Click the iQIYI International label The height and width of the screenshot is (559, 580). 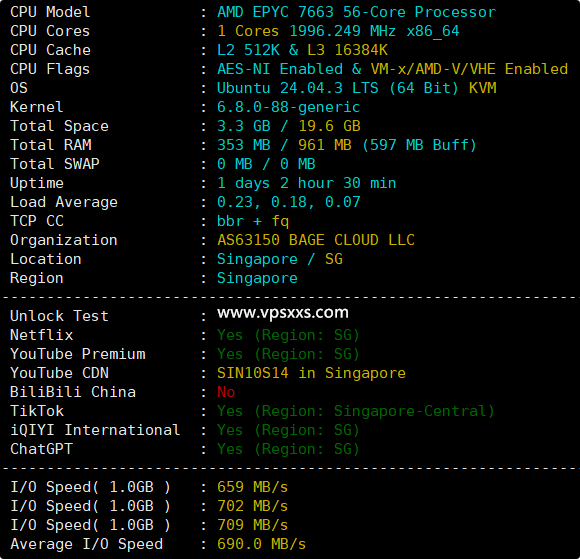[95, 430]
